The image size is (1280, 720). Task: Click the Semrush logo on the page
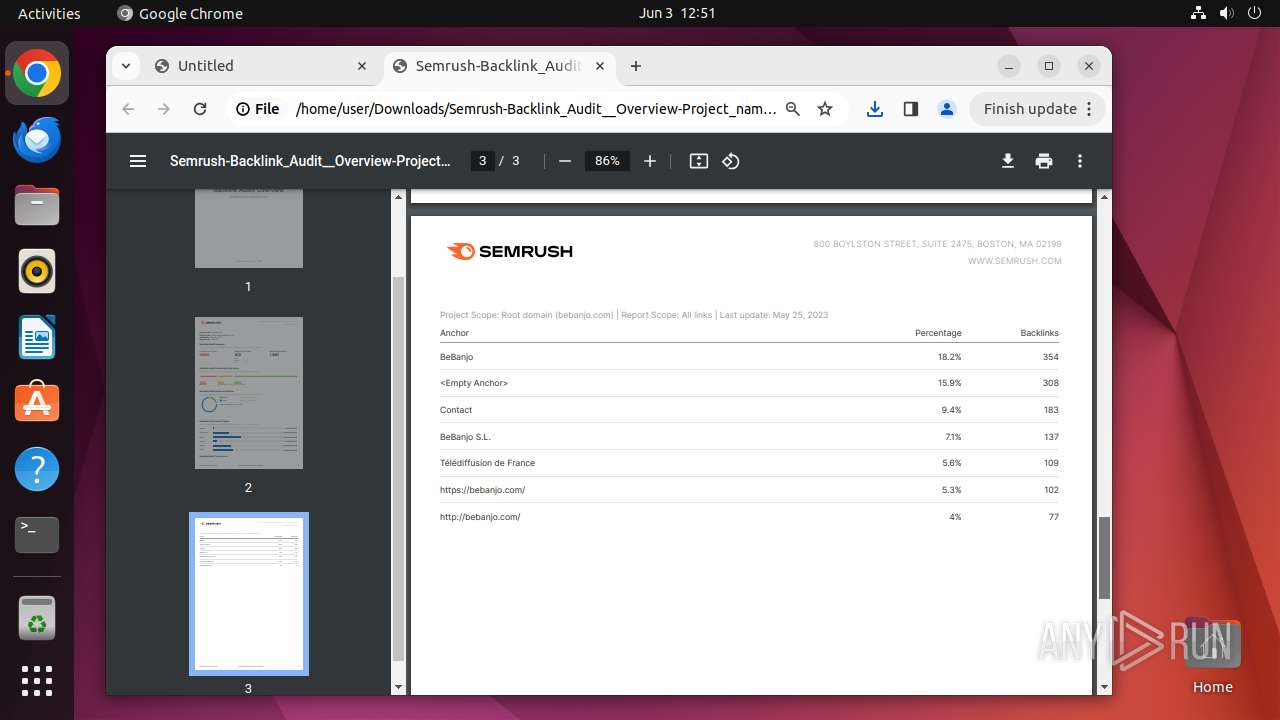510,252
